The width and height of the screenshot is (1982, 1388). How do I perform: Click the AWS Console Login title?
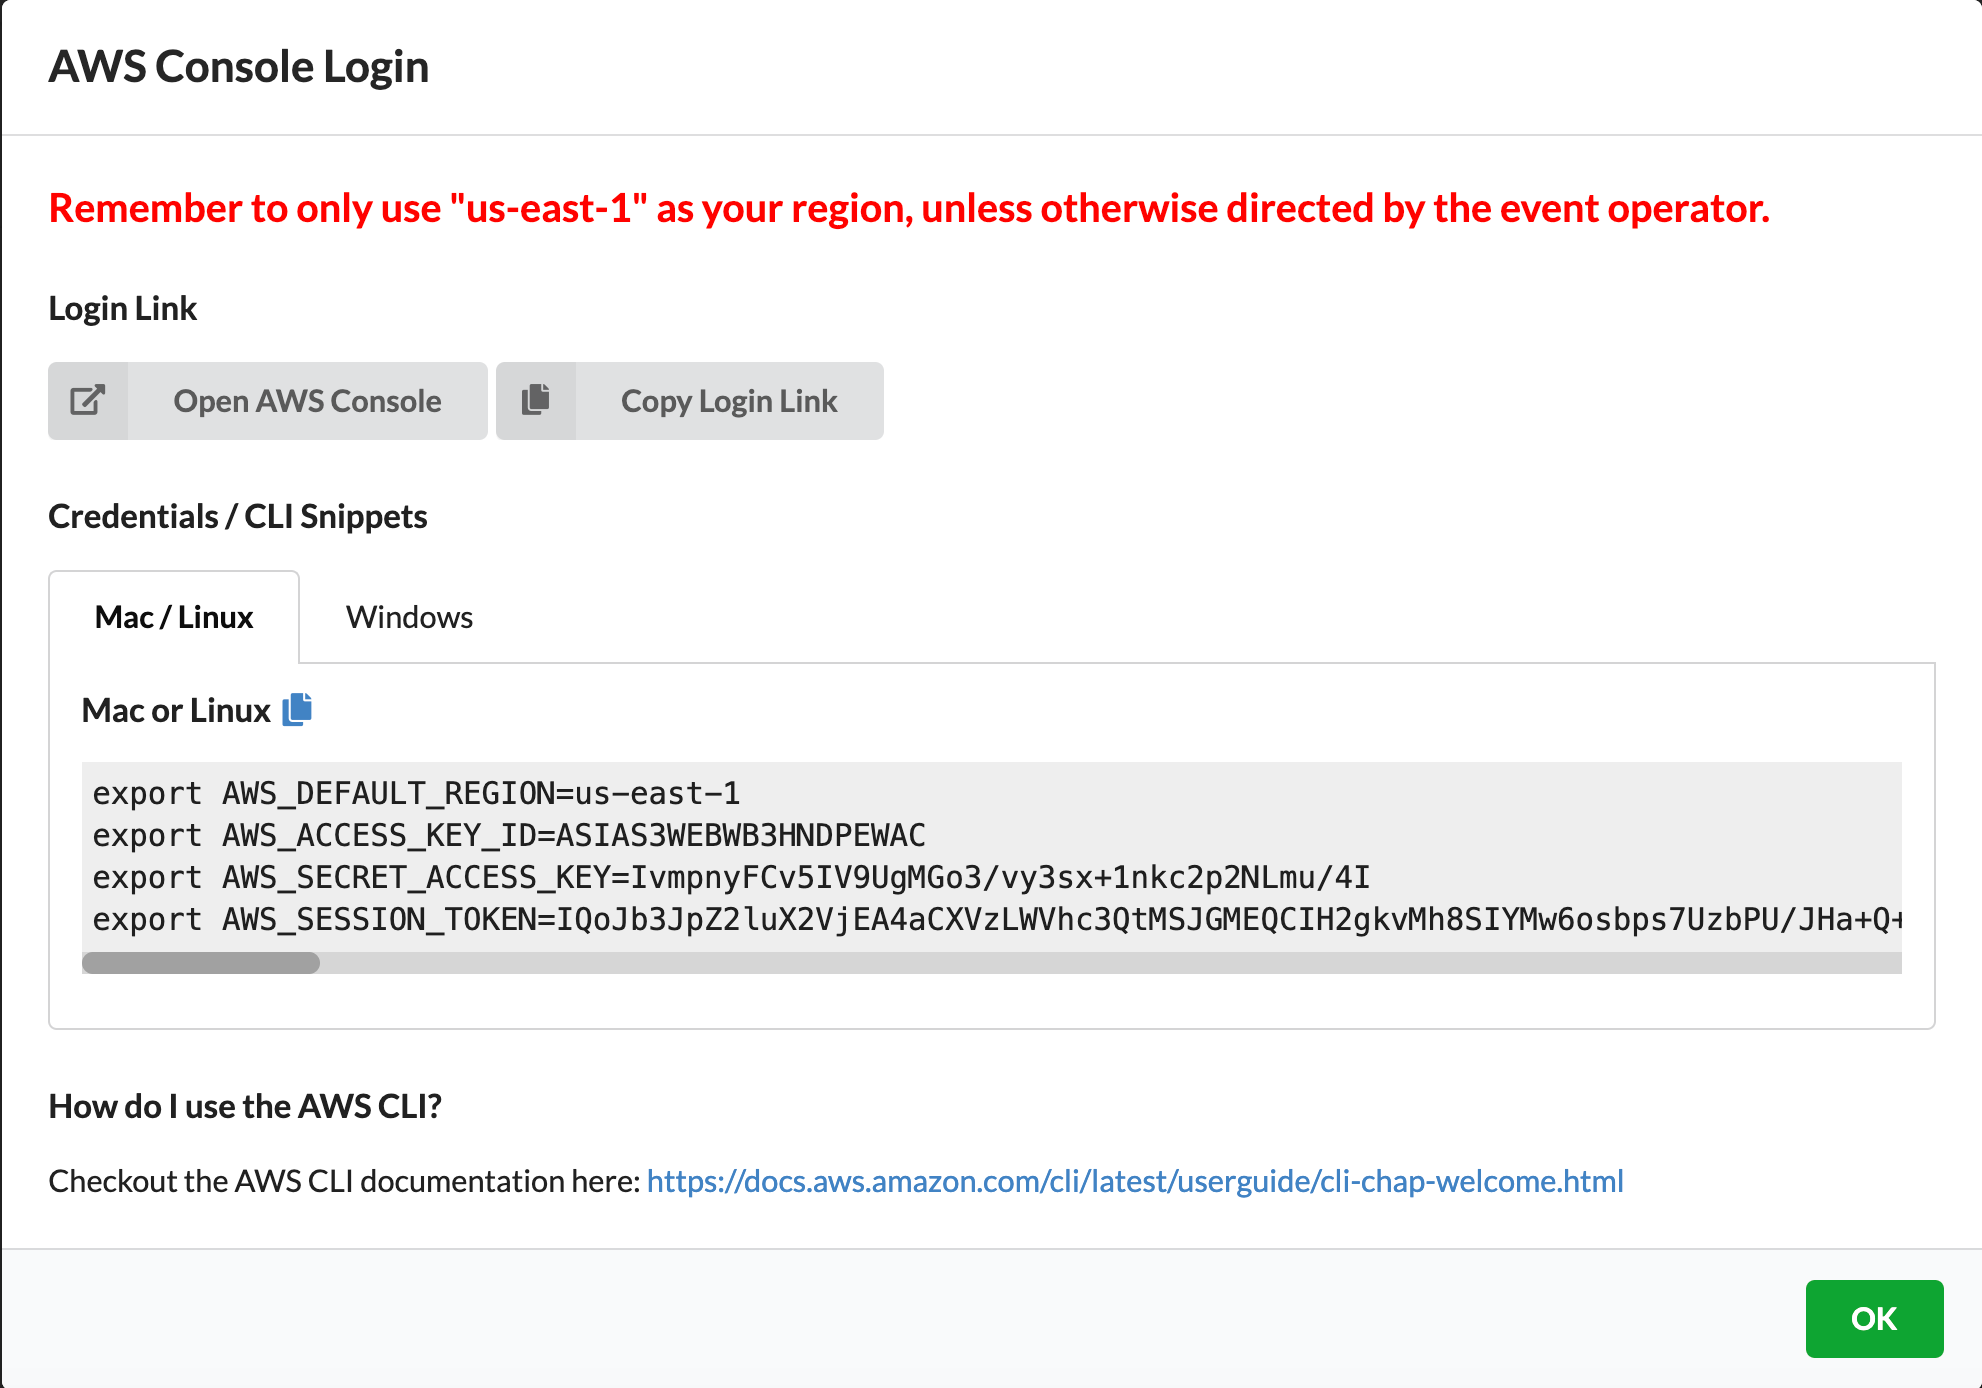[x=239, y=67]
